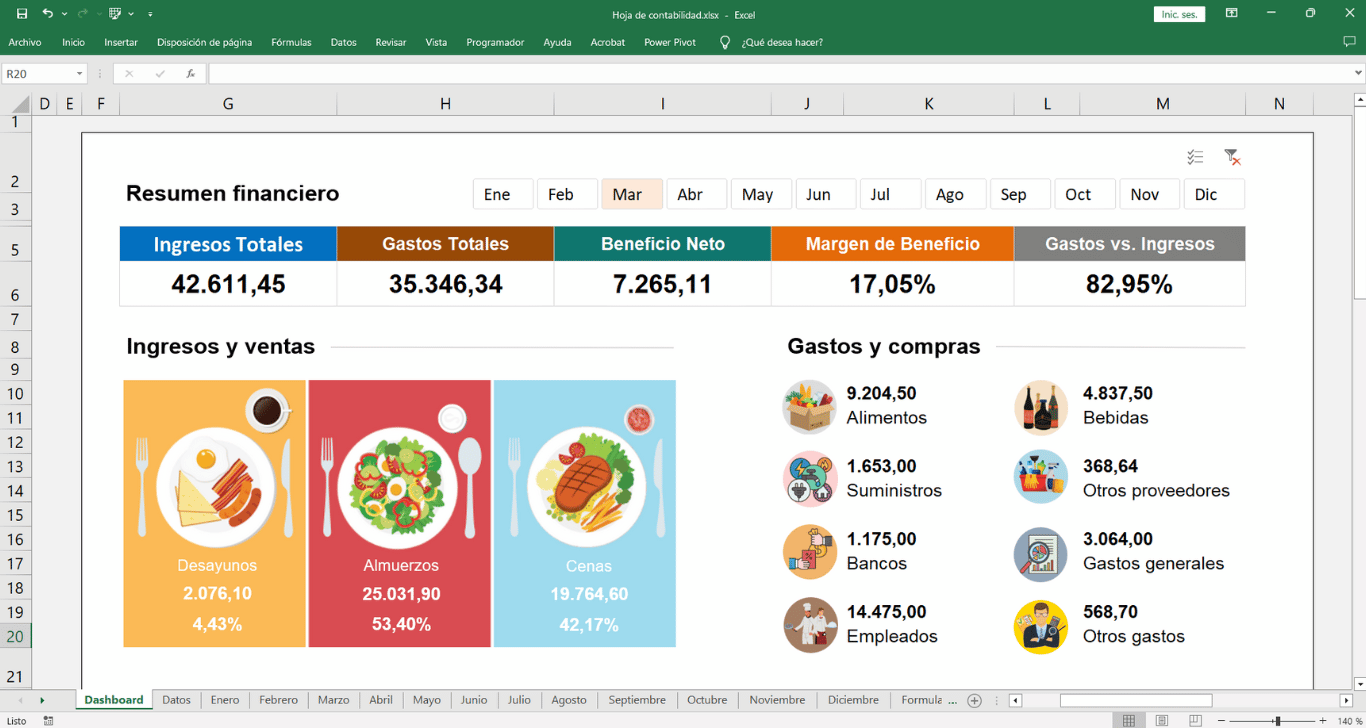This screenshot has width=1366, height=728.
Task: Open the slicer multi-select icon above the months
Action: coord(1195,157)
